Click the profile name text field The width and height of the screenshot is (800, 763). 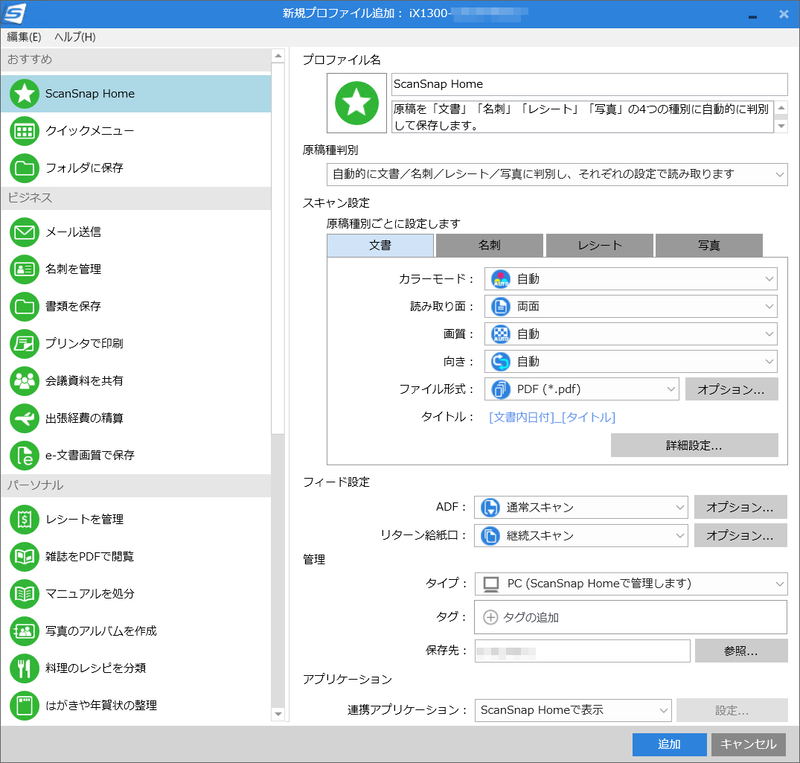click(589, 84)
